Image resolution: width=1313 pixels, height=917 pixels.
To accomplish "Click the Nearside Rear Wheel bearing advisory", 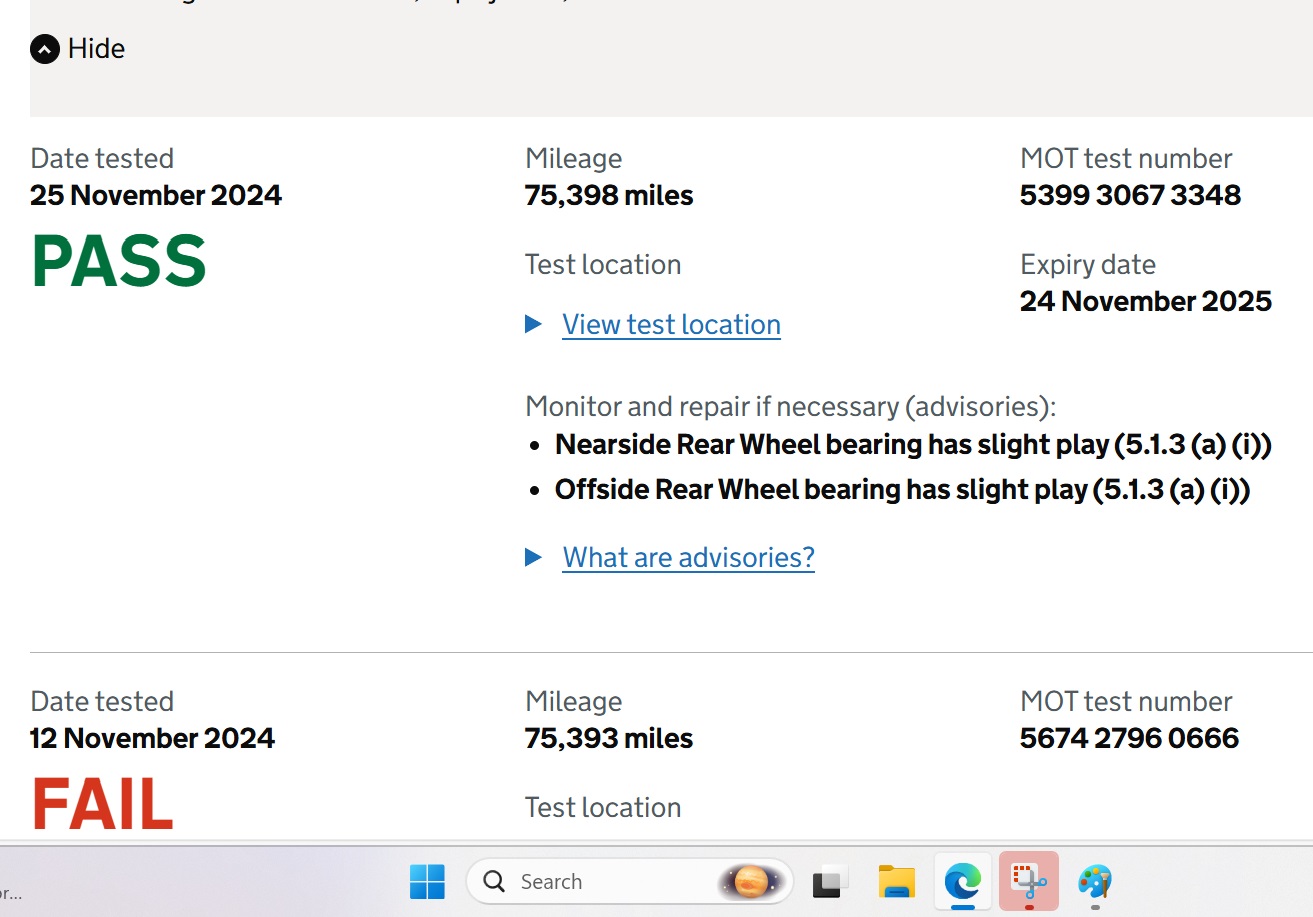I will click(912, 444).
